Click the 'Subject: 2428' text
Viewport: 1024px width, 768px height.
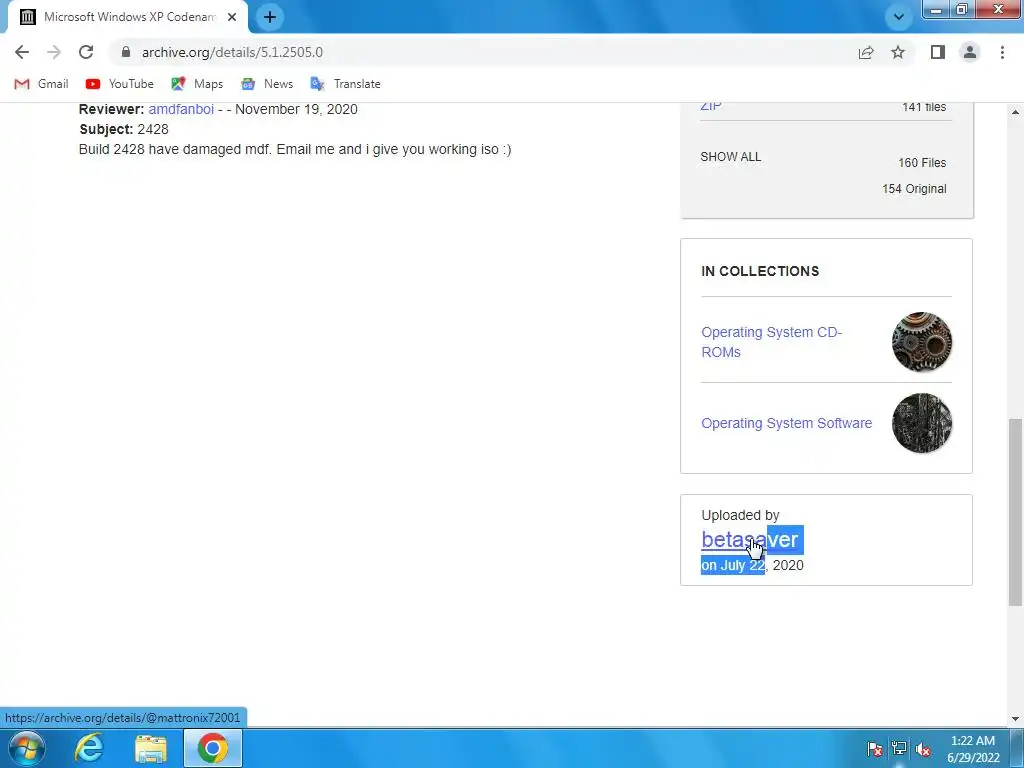point(124,129)
